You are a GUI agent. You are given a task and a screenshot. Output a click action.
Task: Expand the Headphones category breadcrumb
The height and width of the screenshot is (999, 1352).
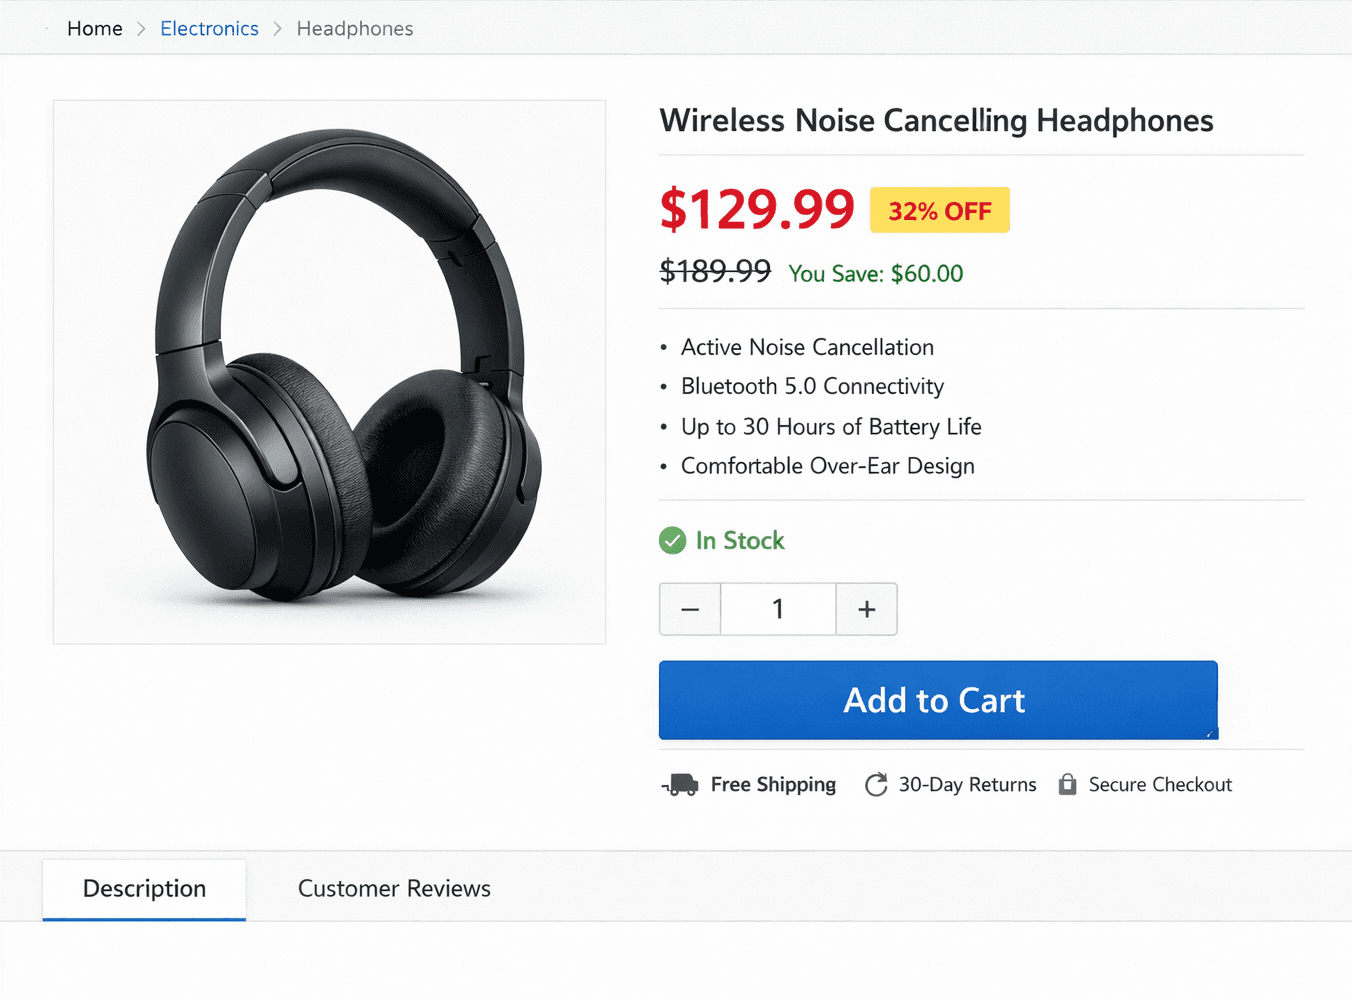(x=354, y=28)
